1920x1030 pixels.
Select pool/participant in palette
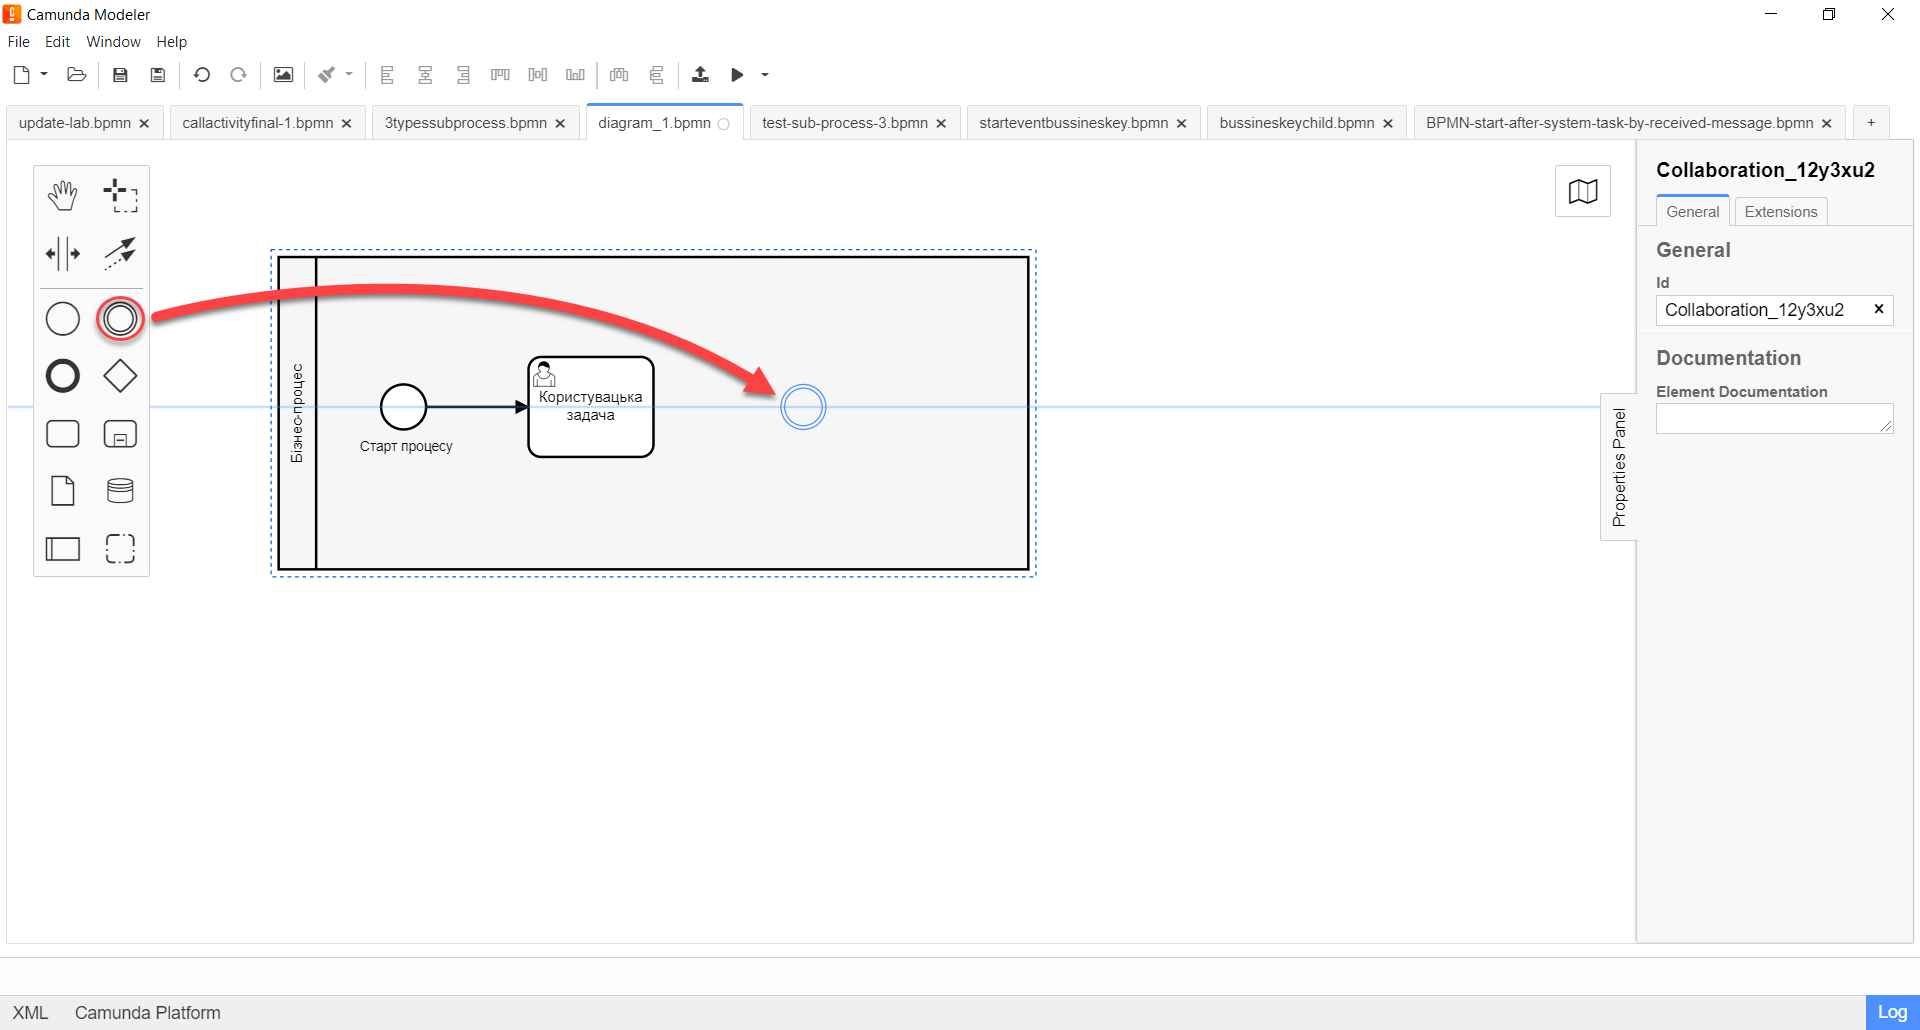(63, 548)
